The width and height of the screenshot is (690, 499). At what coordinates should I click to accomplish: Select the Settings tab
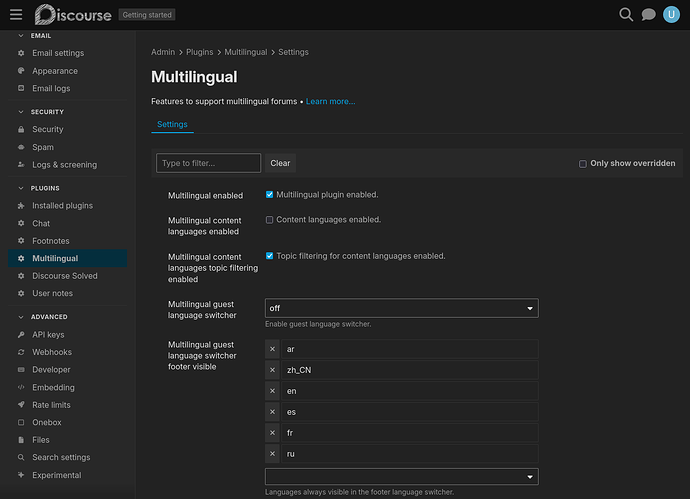[x=172, y=124]
